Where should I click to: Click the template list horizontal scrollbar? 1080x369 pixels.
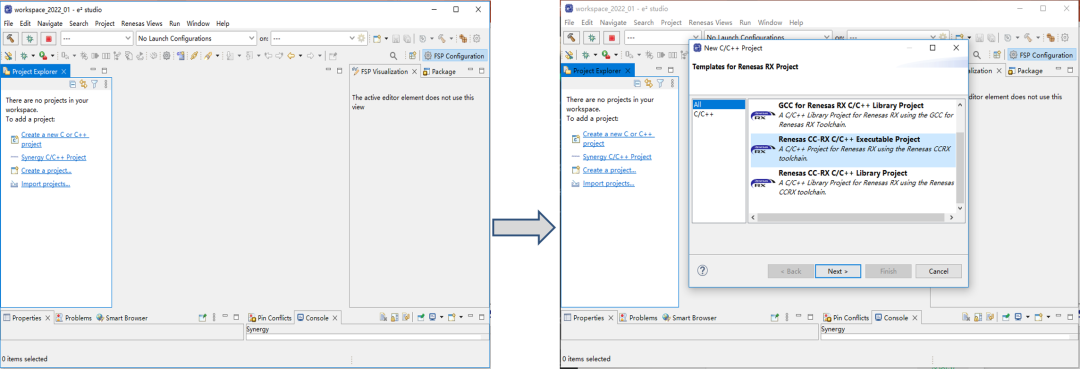pyautogui.click(x=851, y=218)
